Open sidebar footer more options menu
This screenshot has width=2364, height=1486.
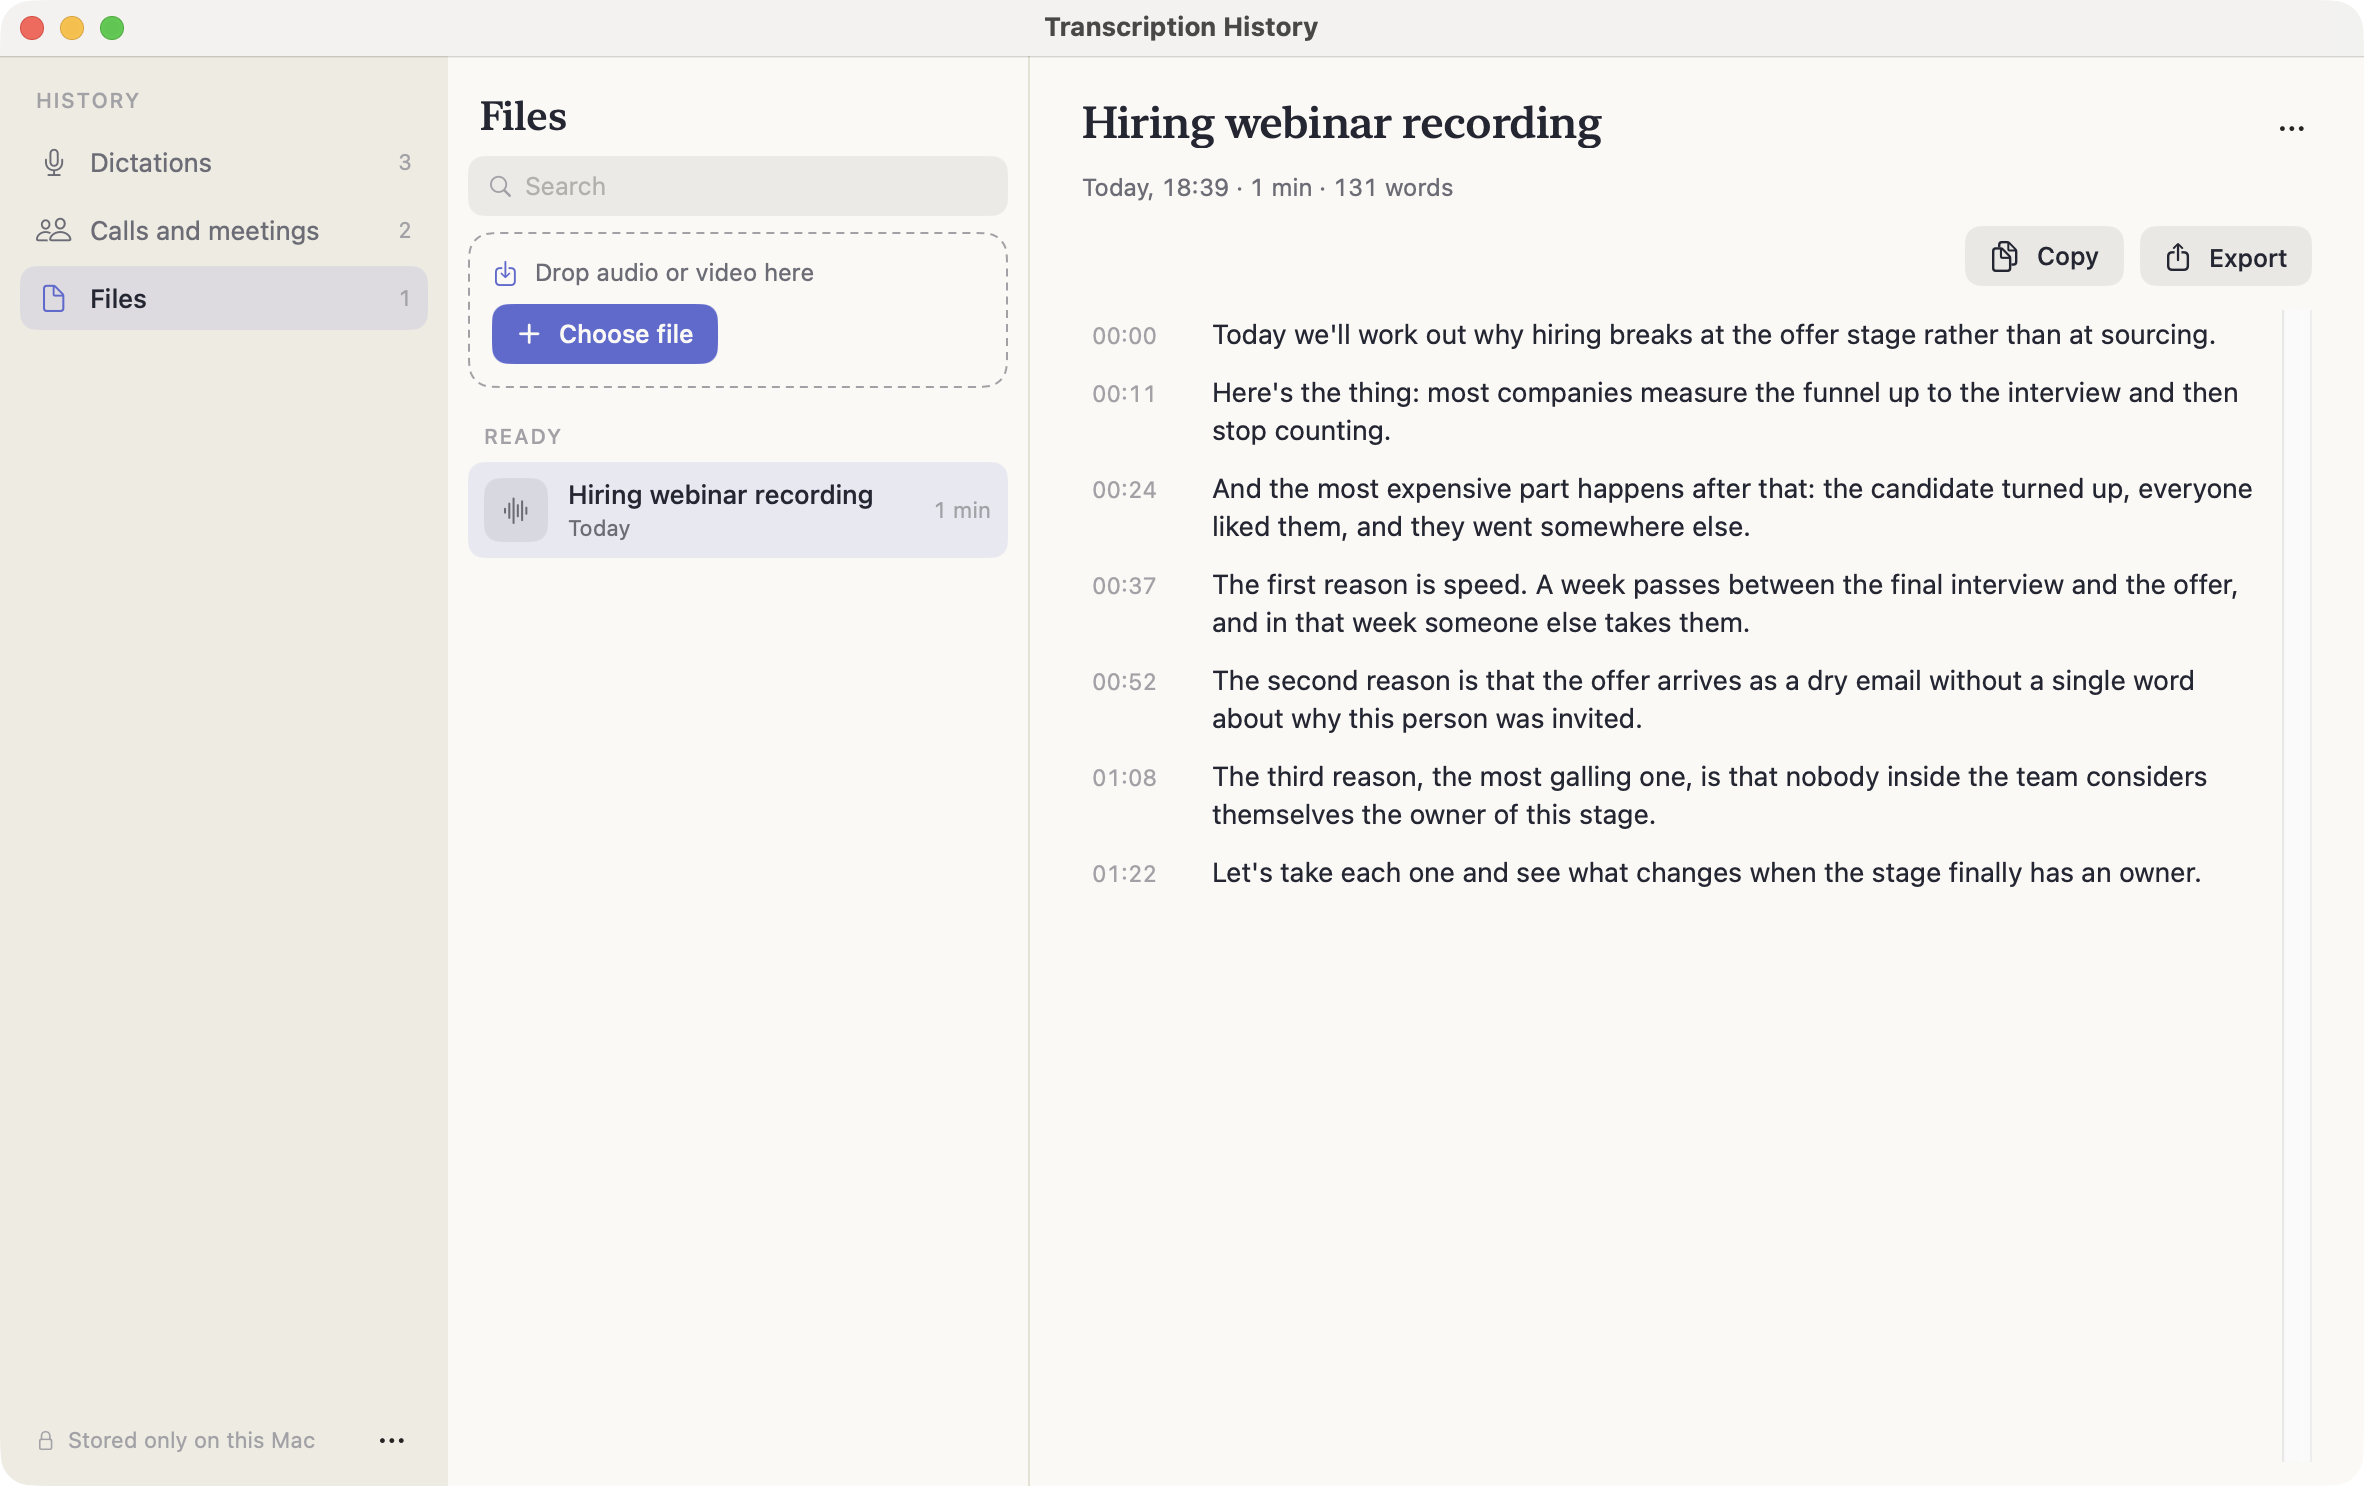(392, 1440)
